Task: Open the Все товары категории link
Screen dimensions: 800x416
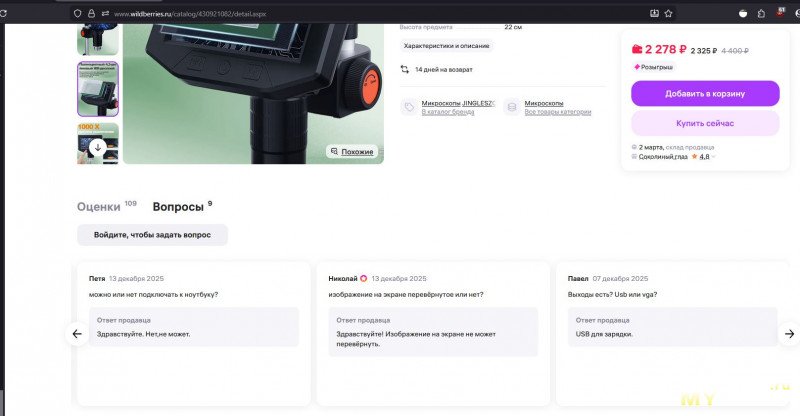Action: (x=558, y=112)
